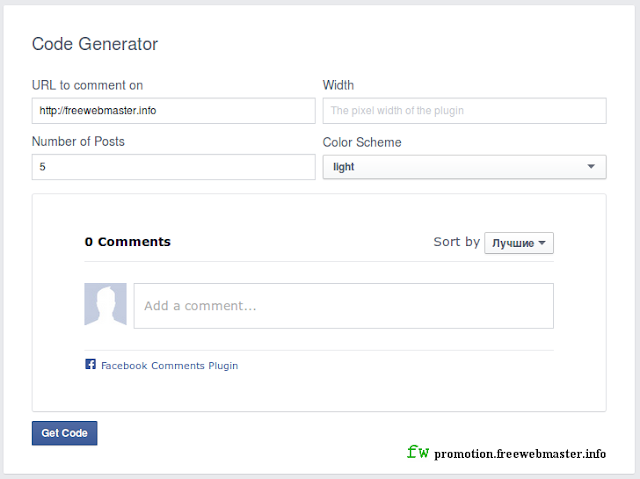Open the Facebook Comments Plugin link
Viewport: 640px width, 479px height.
point(169,366)
